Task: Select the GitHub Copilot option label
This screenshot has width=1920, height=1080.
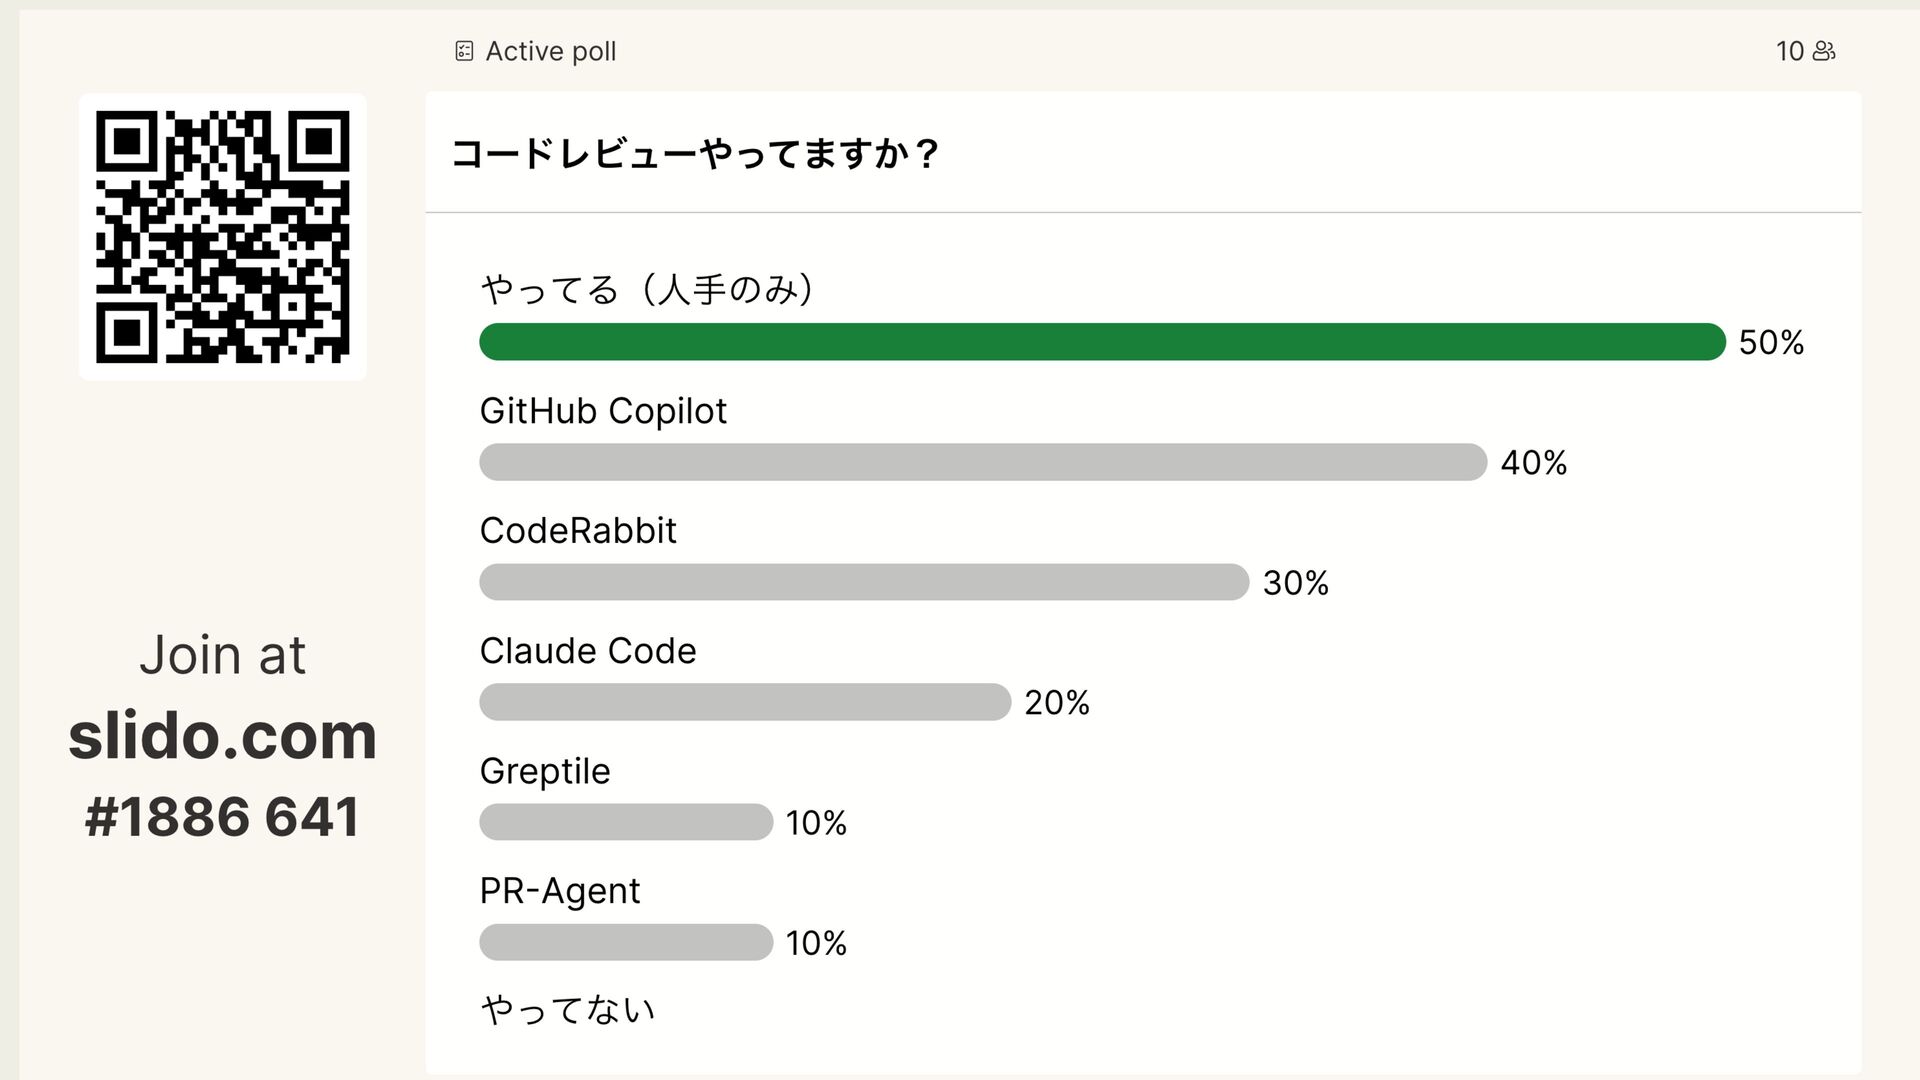Action: 603,411
